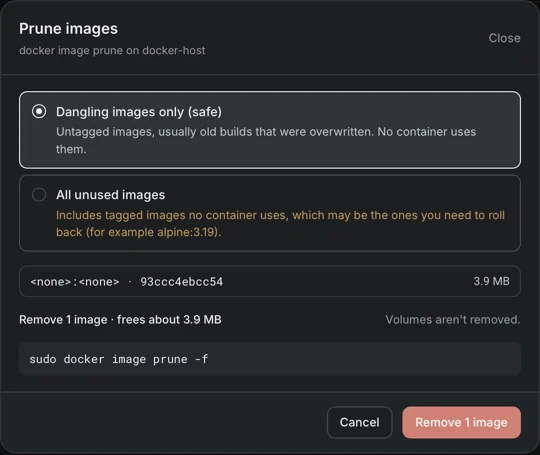Click the 3.9 MB size value
The height and width of the screenshot is (455, 540).
[x=491, y=281]
